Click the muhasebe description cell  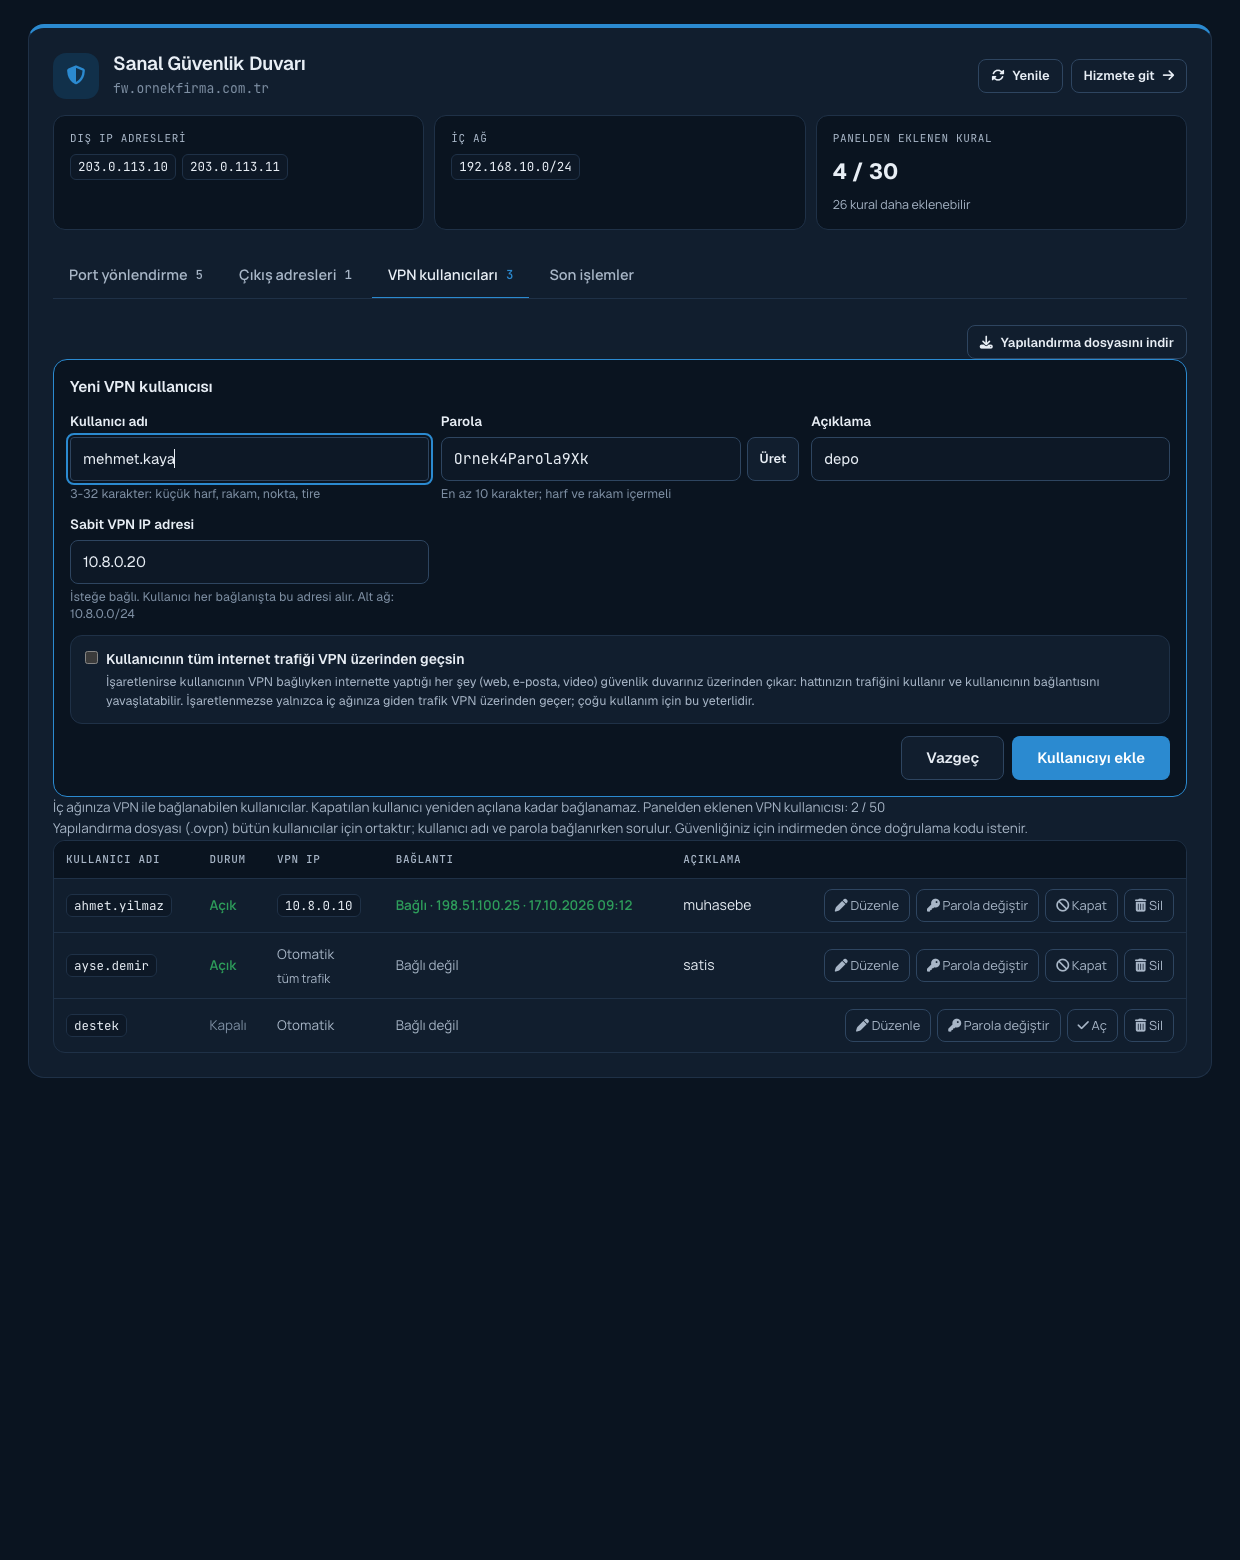[x=717, y=906]
